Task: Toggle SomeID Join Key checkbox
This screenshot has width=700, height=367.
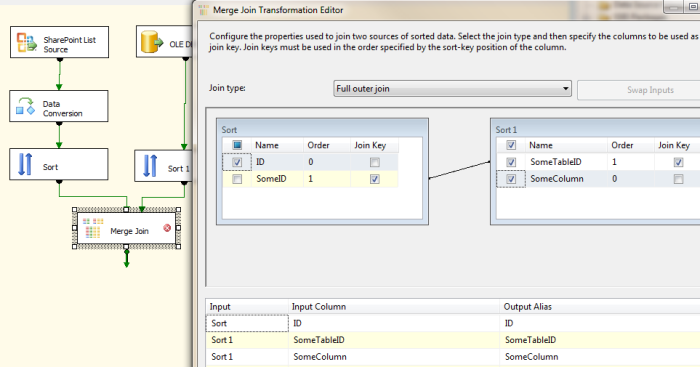Action: pos(375,179)
